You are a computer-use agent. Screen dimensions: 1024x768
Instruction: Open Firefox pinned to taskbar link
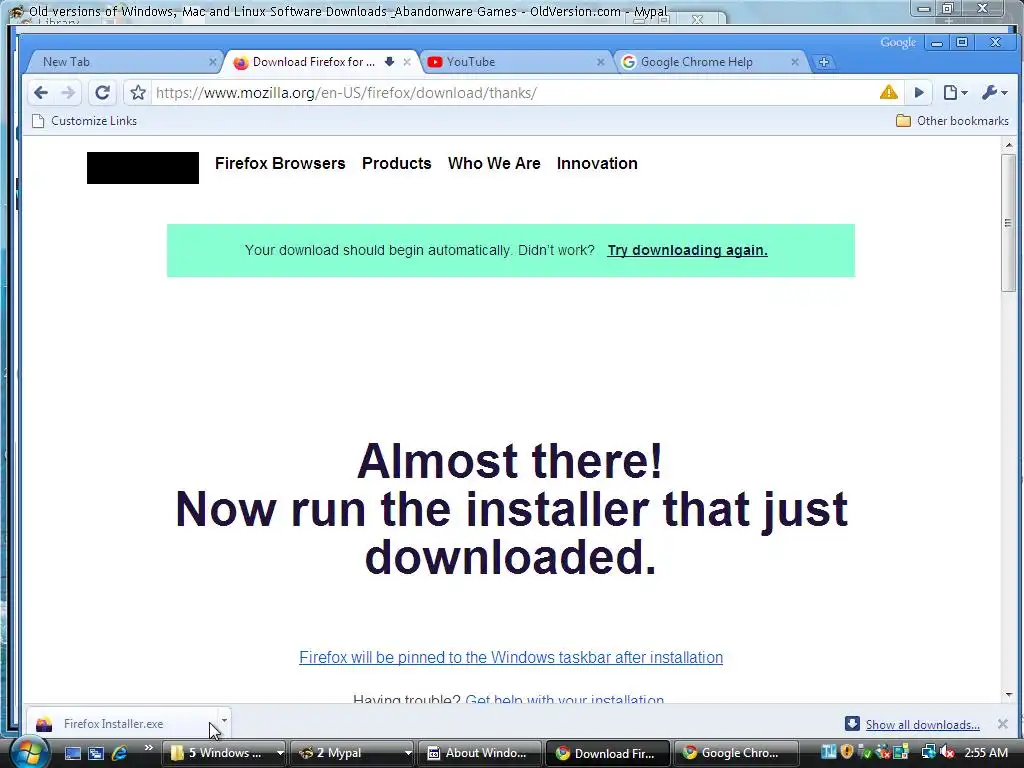pos(511,657)
